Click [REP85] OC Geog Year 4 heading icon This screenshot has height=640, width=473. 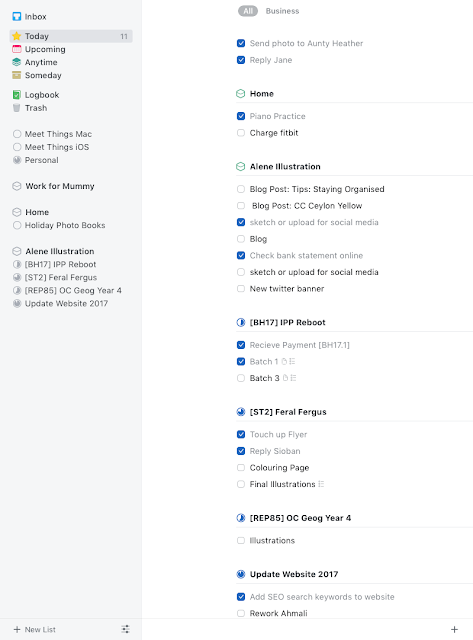[x=241, y=518]
